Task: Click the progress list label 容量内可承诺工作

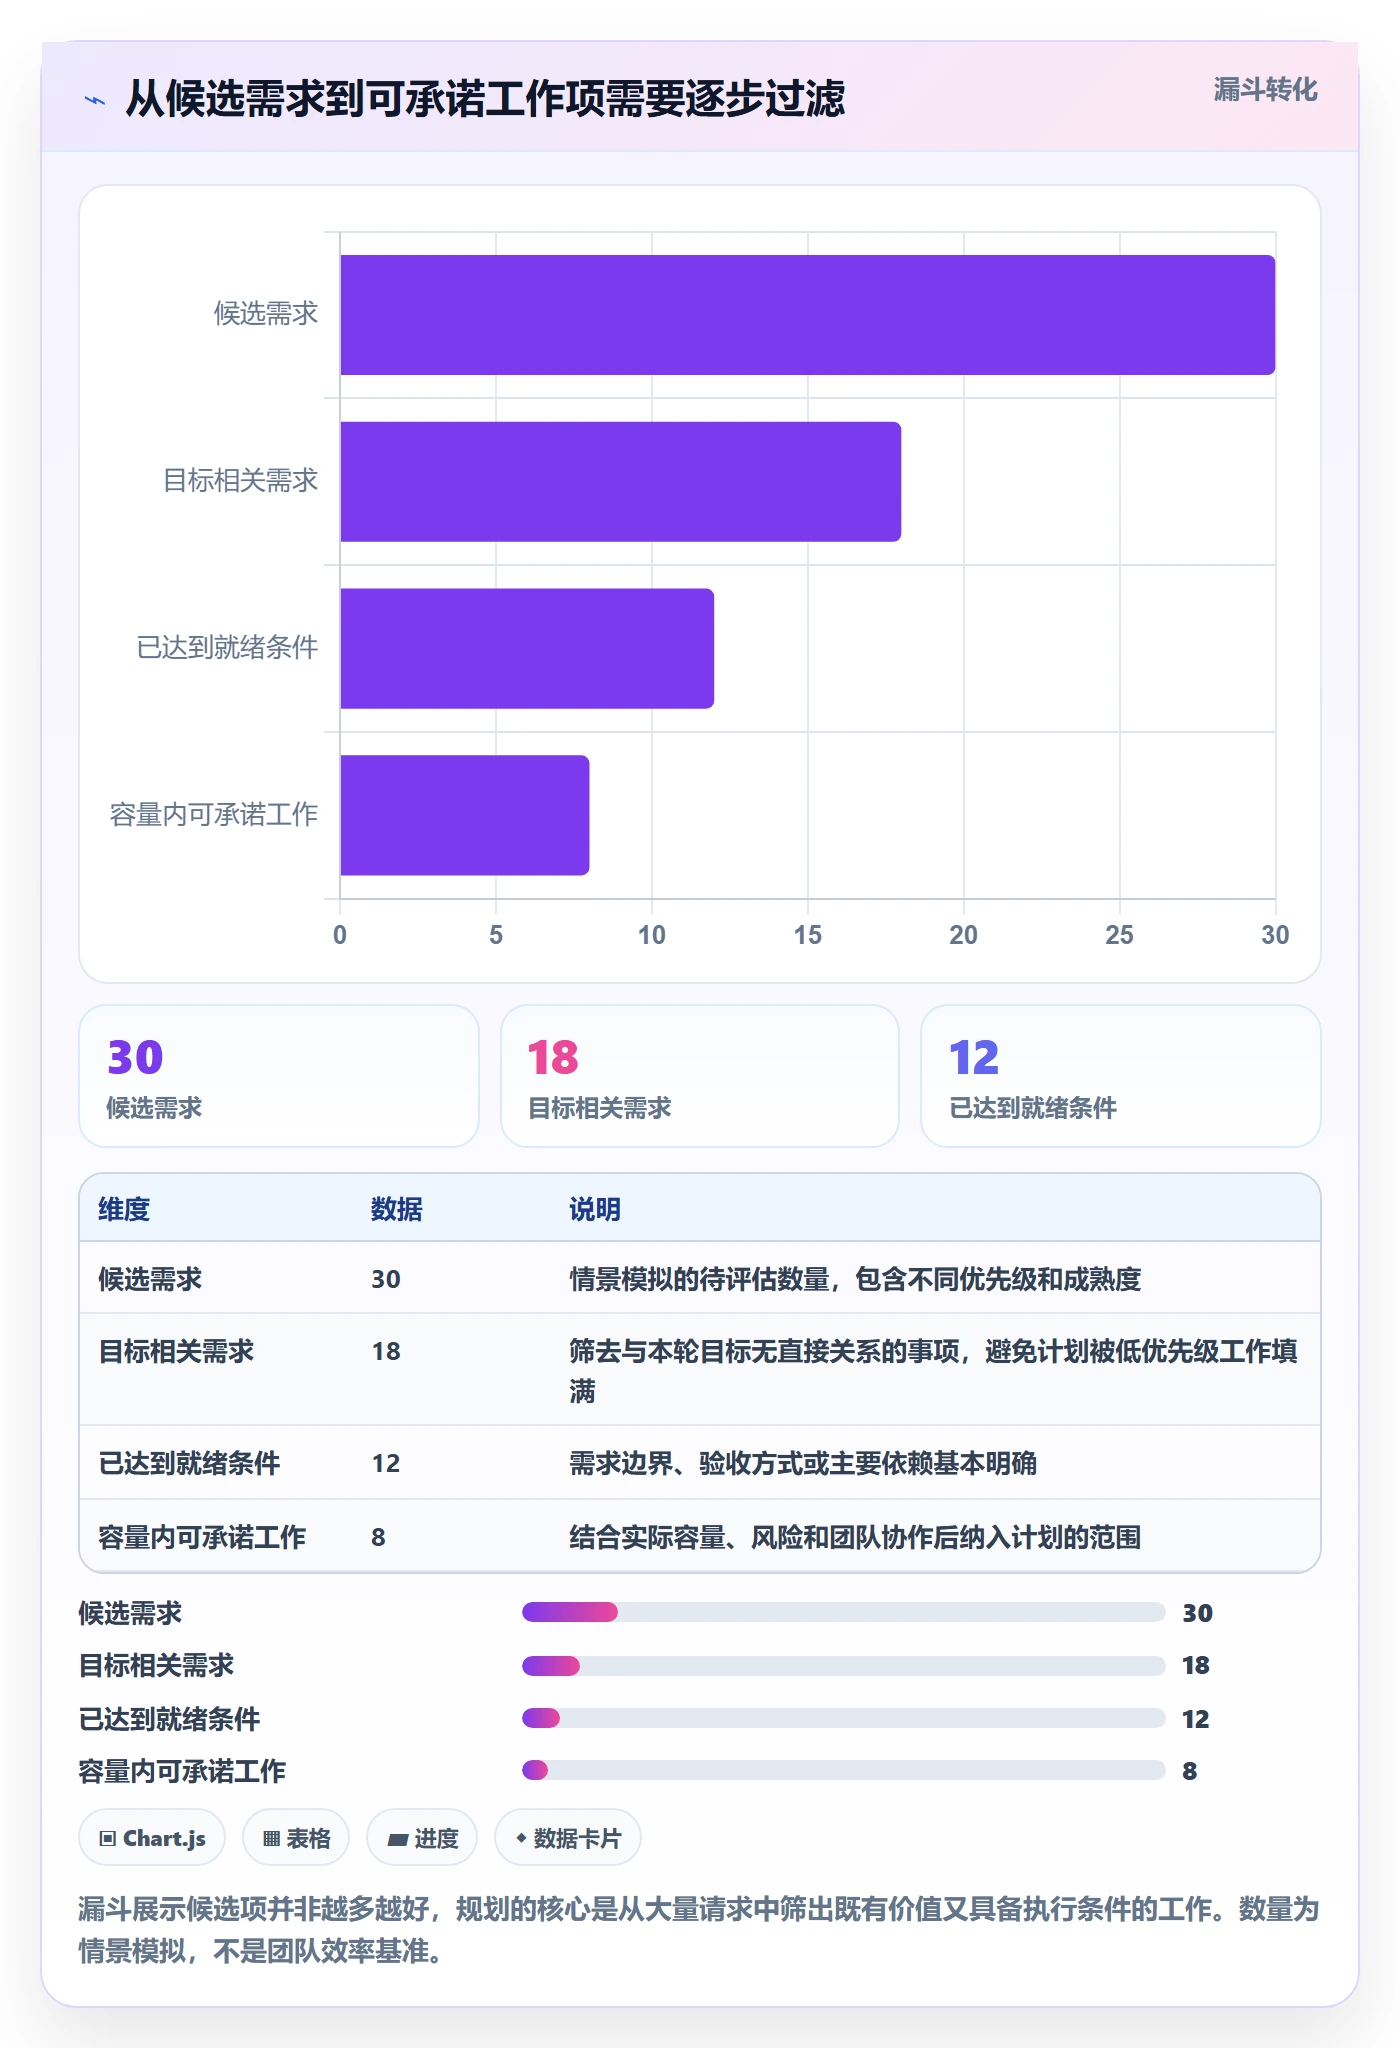Action: coord(182,1771)
